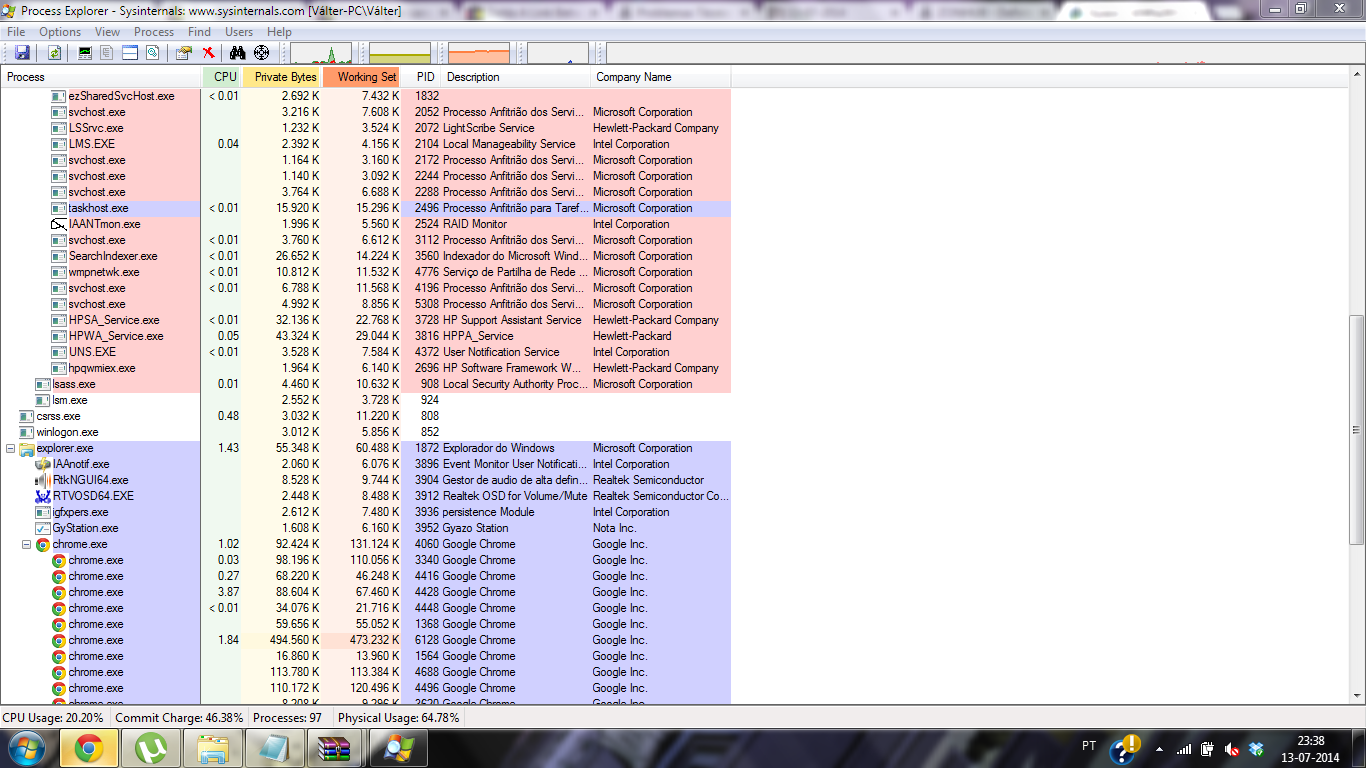Collapse the explorer.exe process tree

[11, 448]
